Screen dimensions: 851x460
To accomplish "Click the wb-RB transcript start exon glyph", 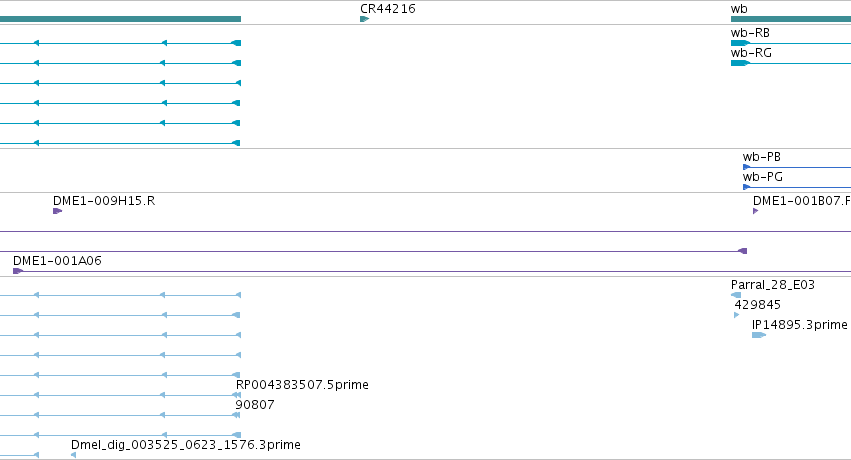I will (x=740, y=43).
